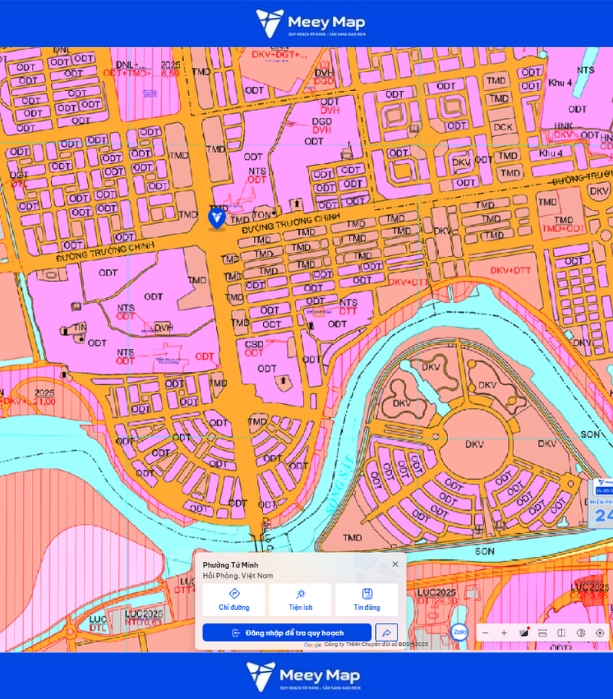Share this location with the arrow icon
This screenshot has width=613, height=699.
click(x=387, y=633)
